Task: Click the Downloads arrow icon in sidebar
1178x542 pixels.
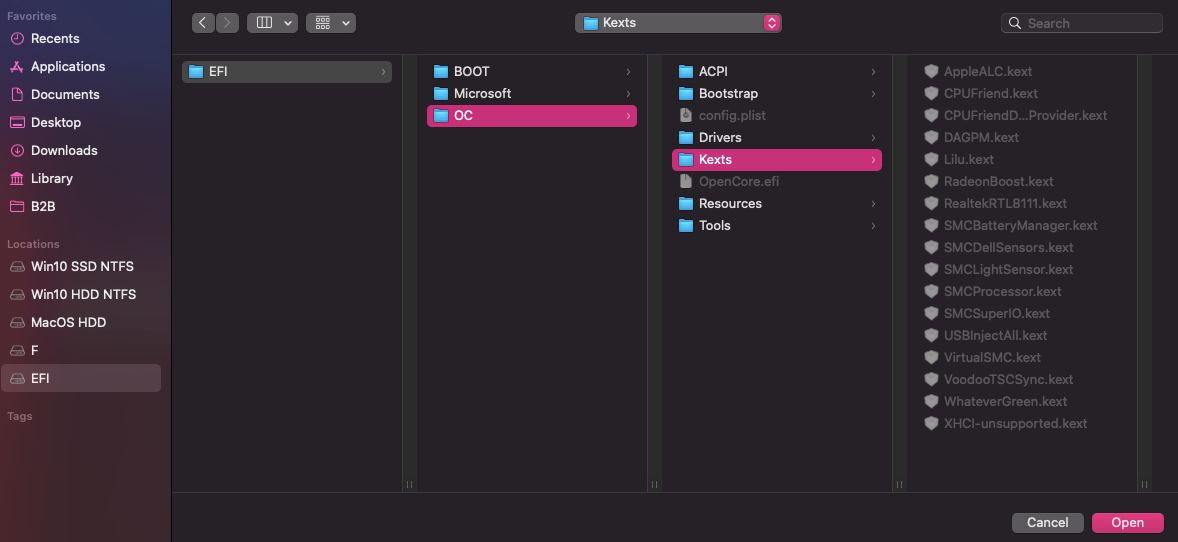Action: click(x=17, y=150)
